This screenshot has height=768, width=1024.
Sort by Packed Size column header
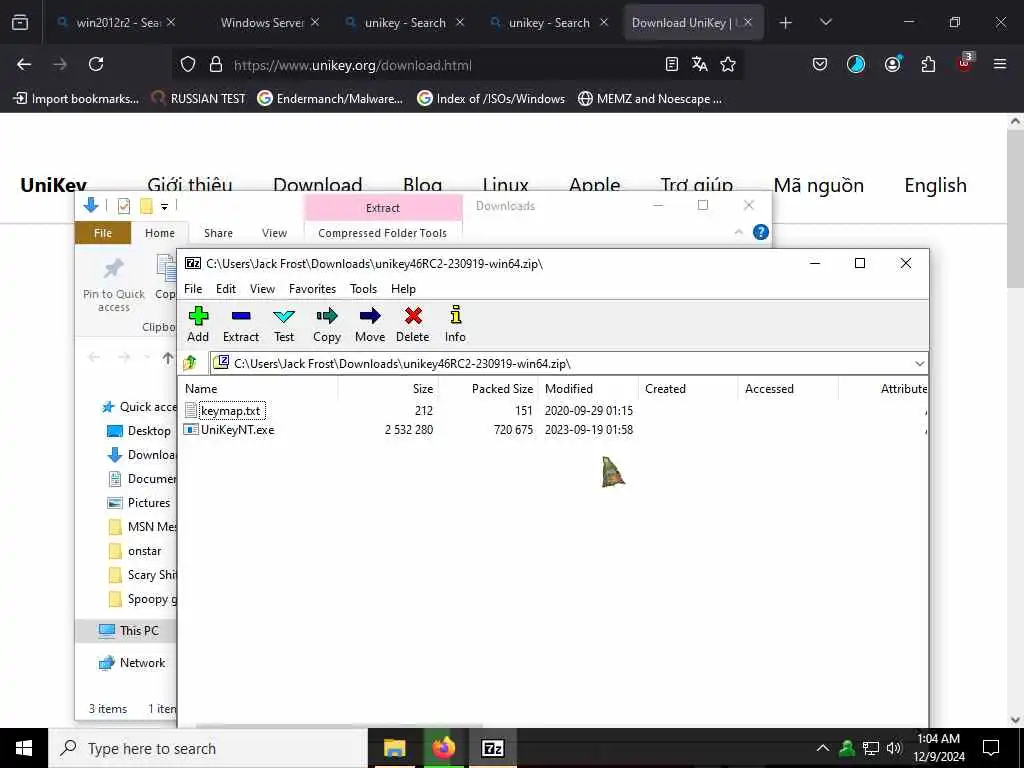[488, 389]
